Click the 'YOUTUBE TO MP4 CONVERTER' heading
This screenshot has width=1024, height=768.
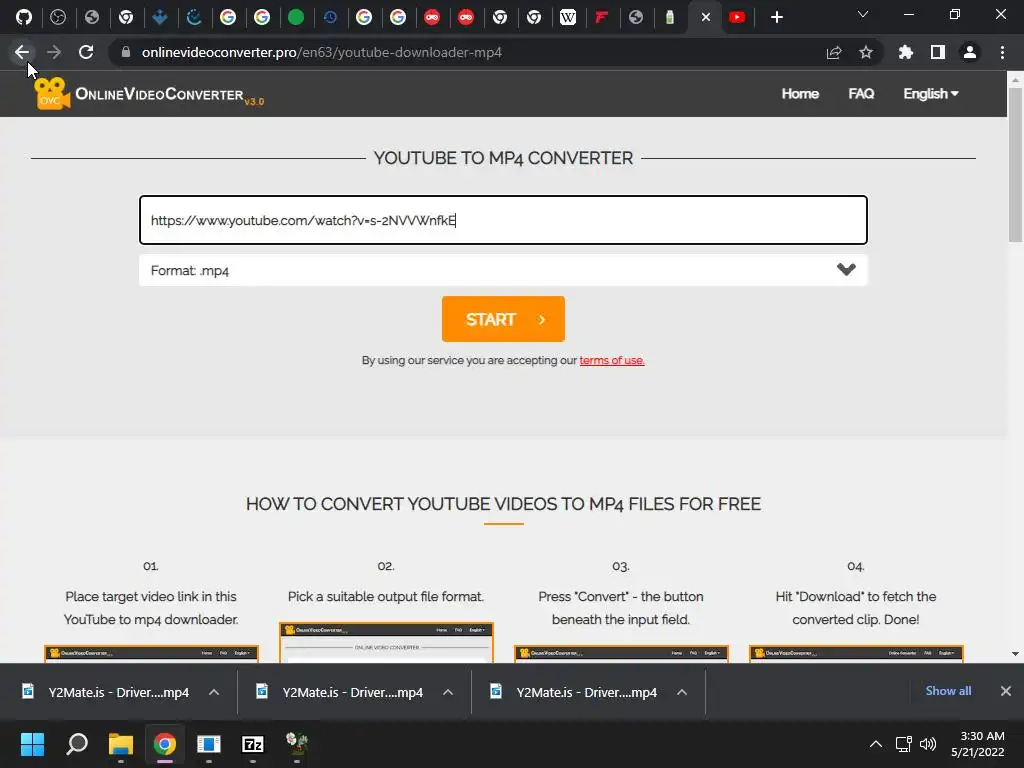pyautogui.click(x=503, y=158)
